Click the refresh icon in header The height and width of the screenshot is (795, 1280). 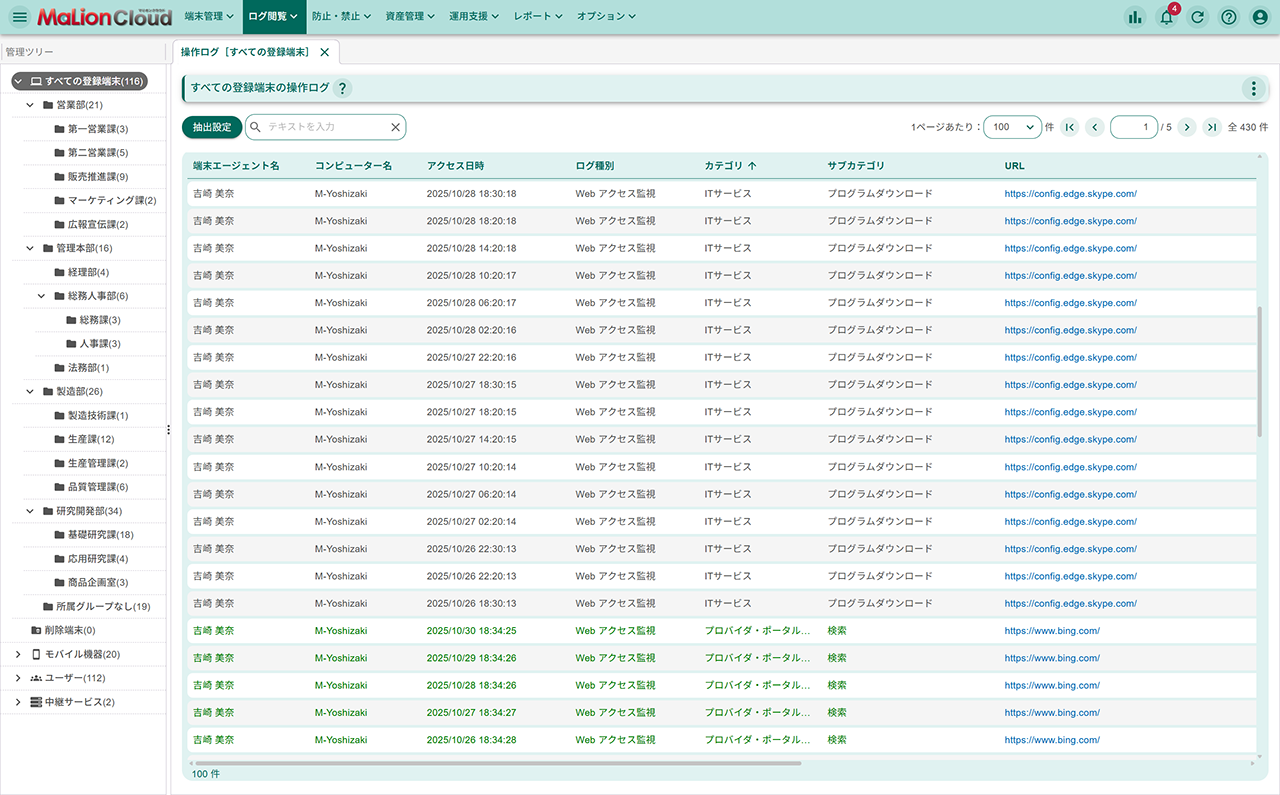coord(1197,17)
